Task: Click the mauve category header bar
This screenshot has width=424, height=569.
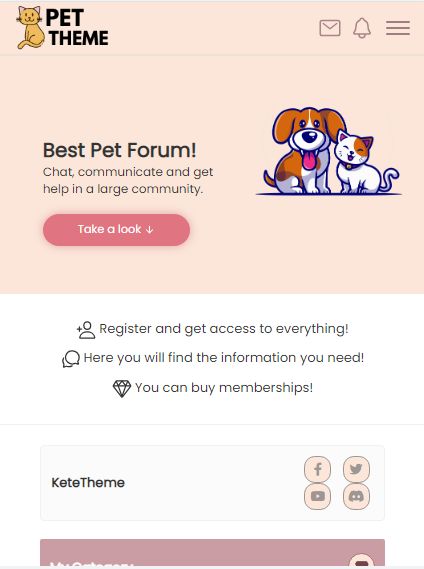Action: 212,553
